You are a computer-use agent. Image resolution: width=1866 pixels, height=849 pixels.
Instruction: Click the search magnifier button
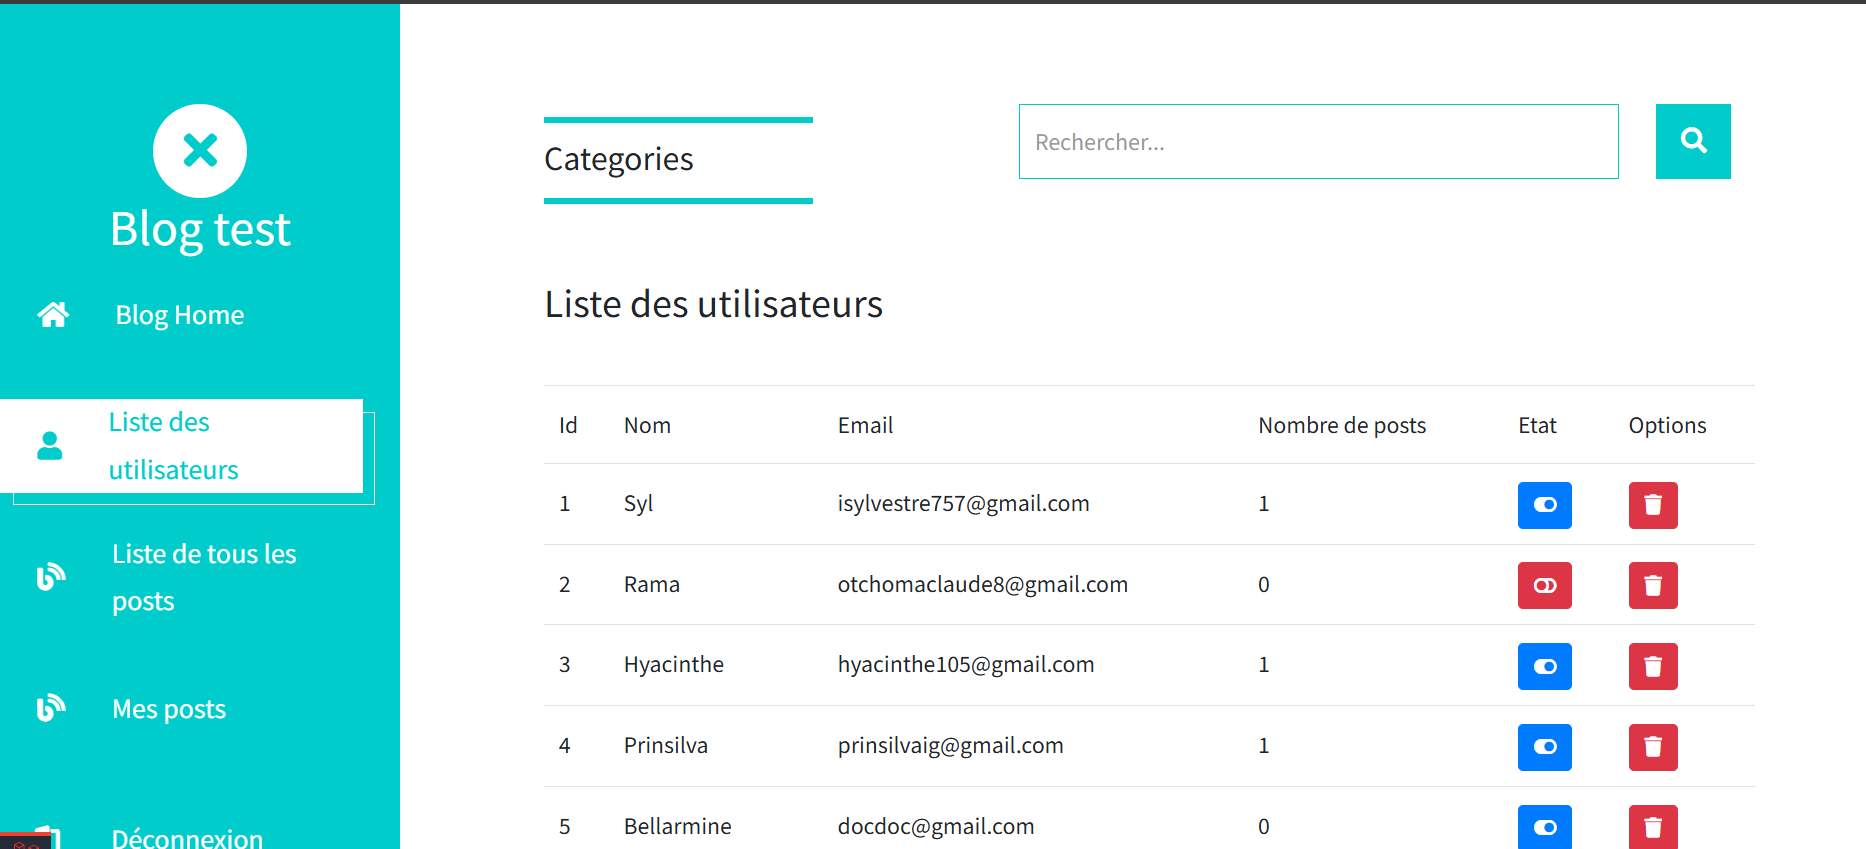pos(1693,141)
